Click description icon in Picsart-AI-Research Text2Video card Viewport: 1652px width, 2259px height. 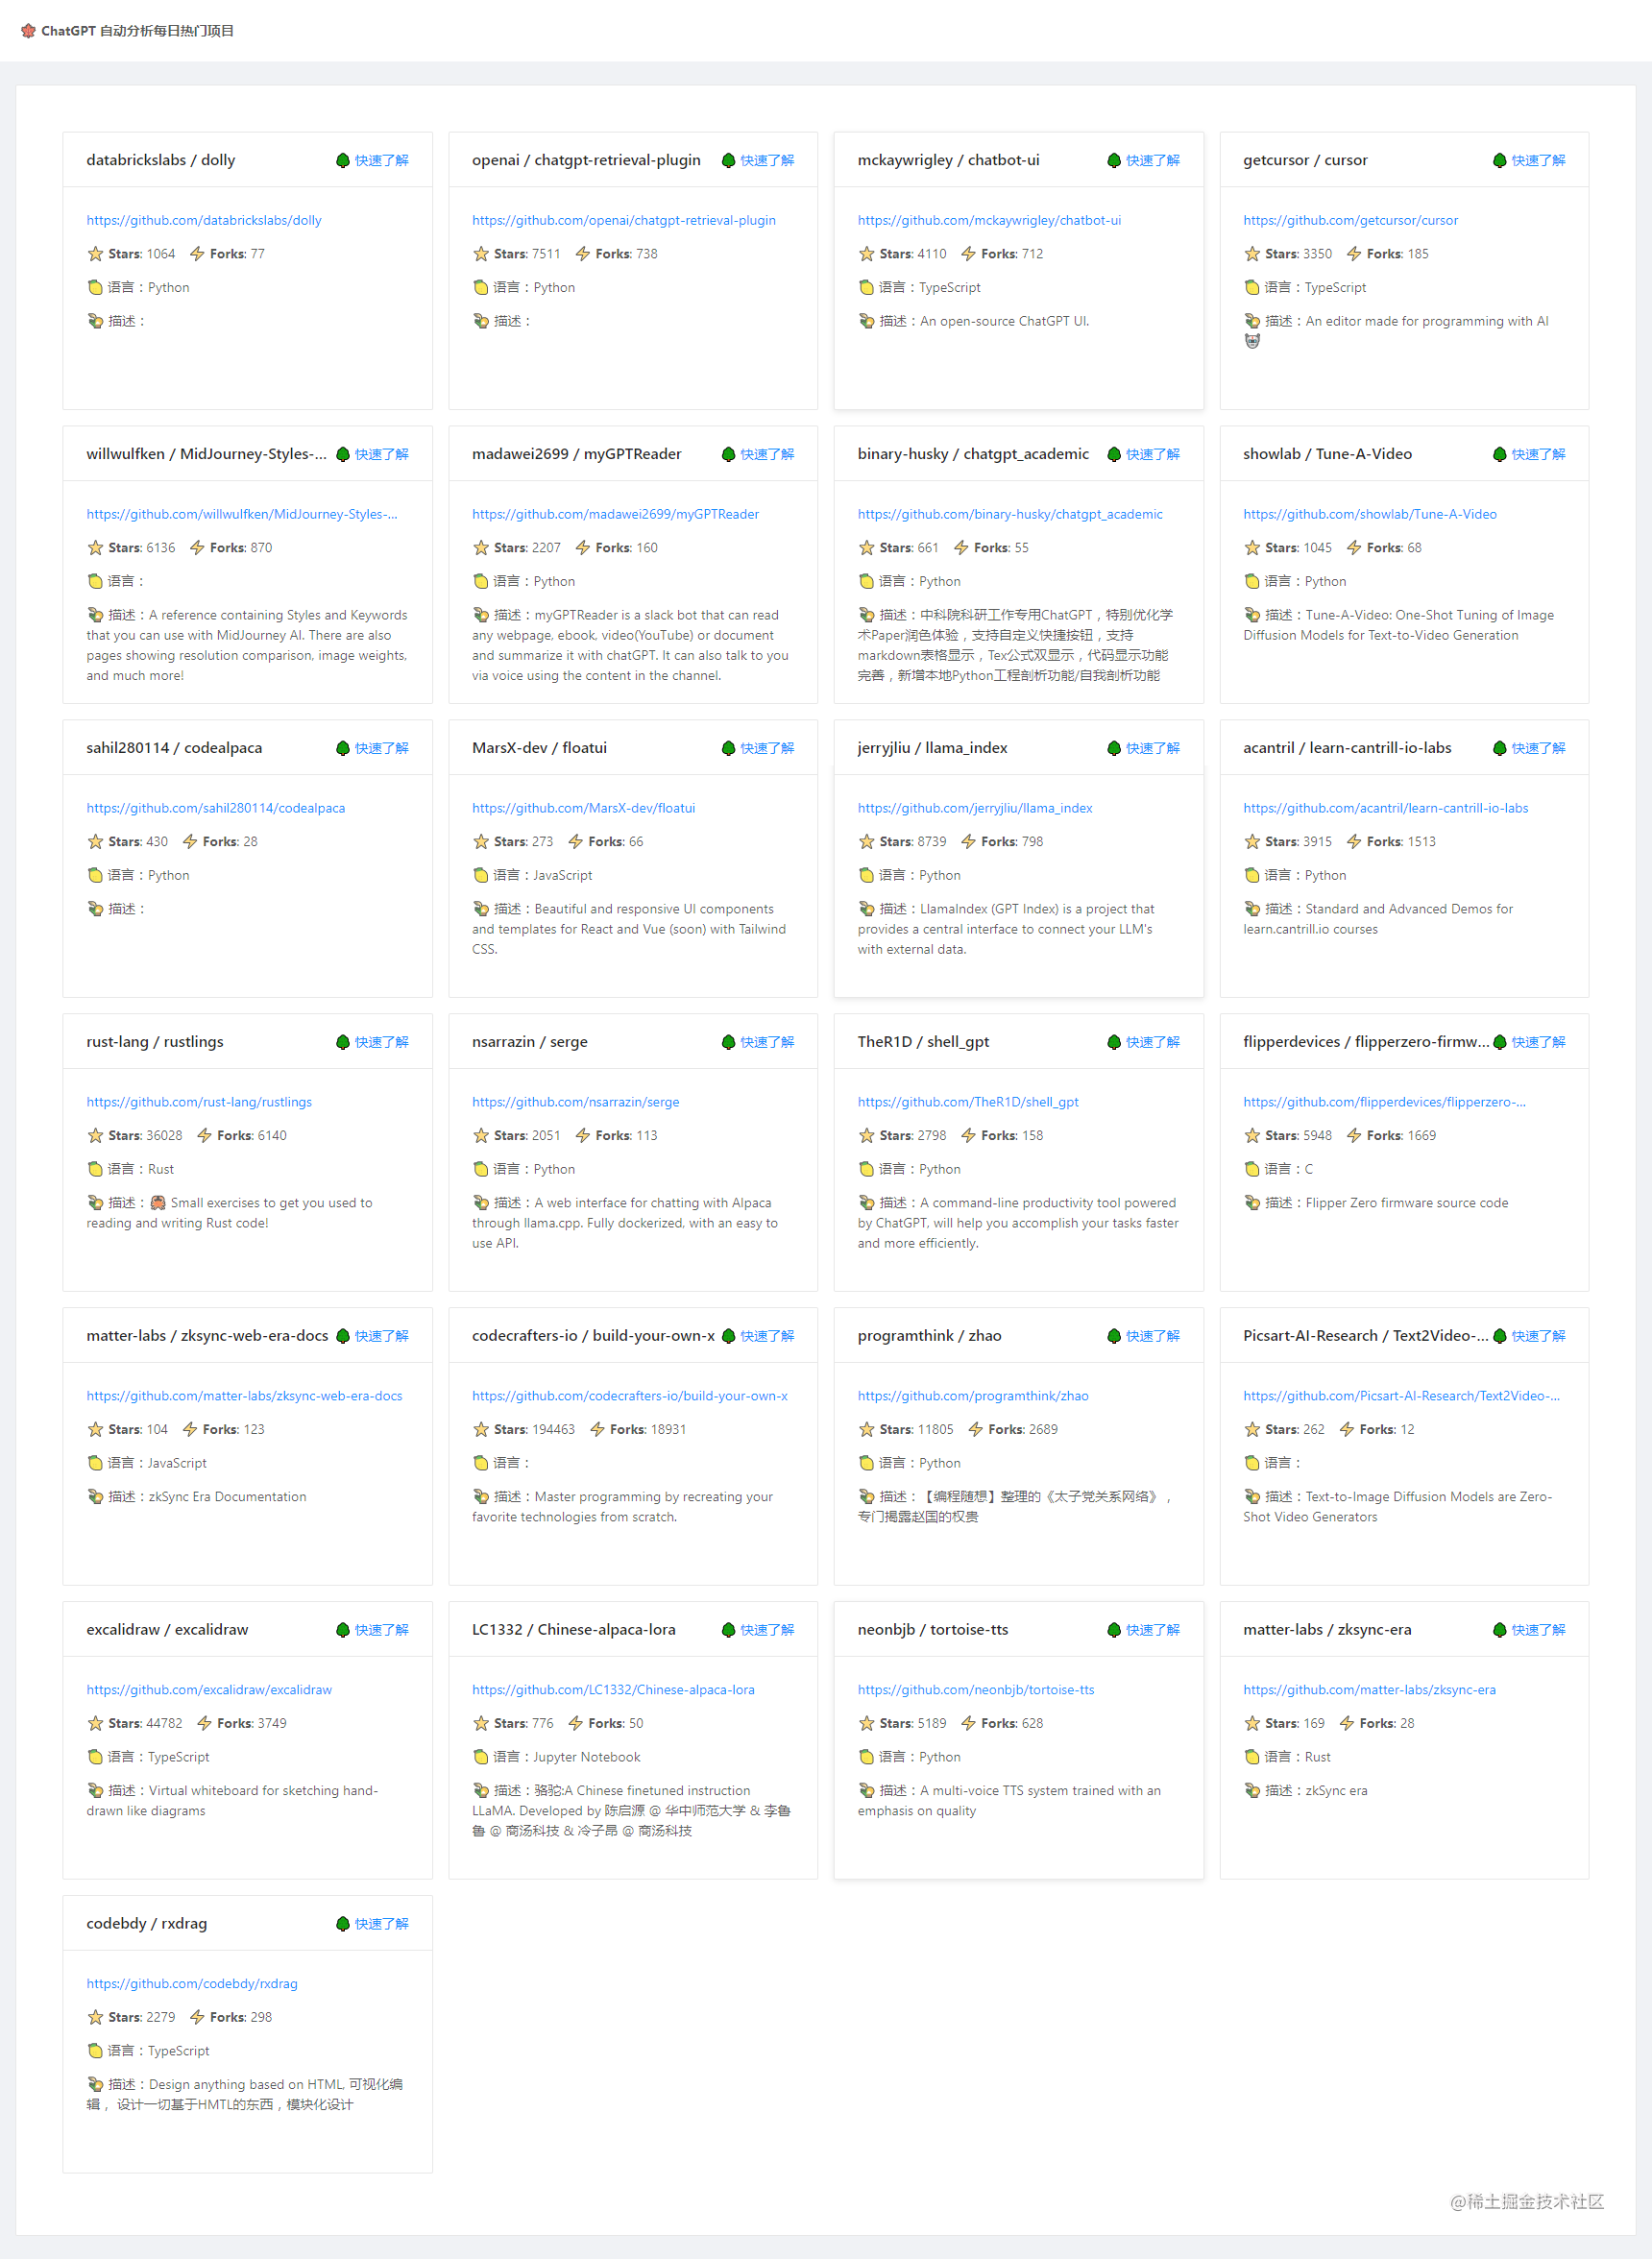coord(1252,1497)
